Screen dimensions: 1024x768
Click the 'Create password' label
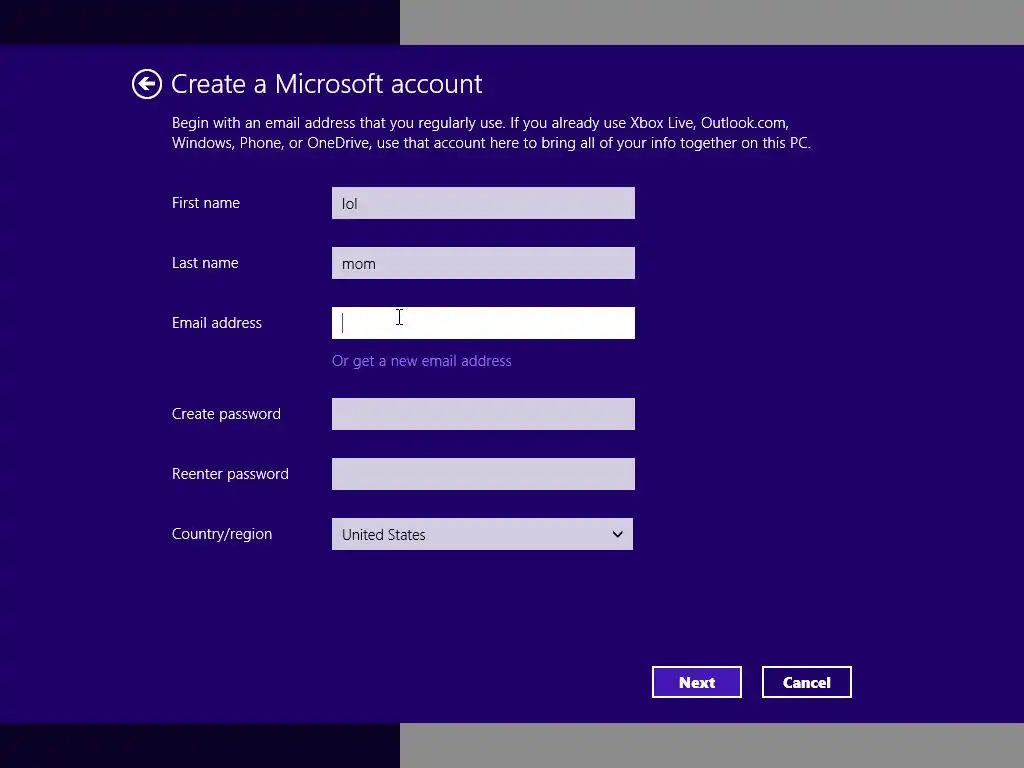pyautogui.click(x=226, y=414)
